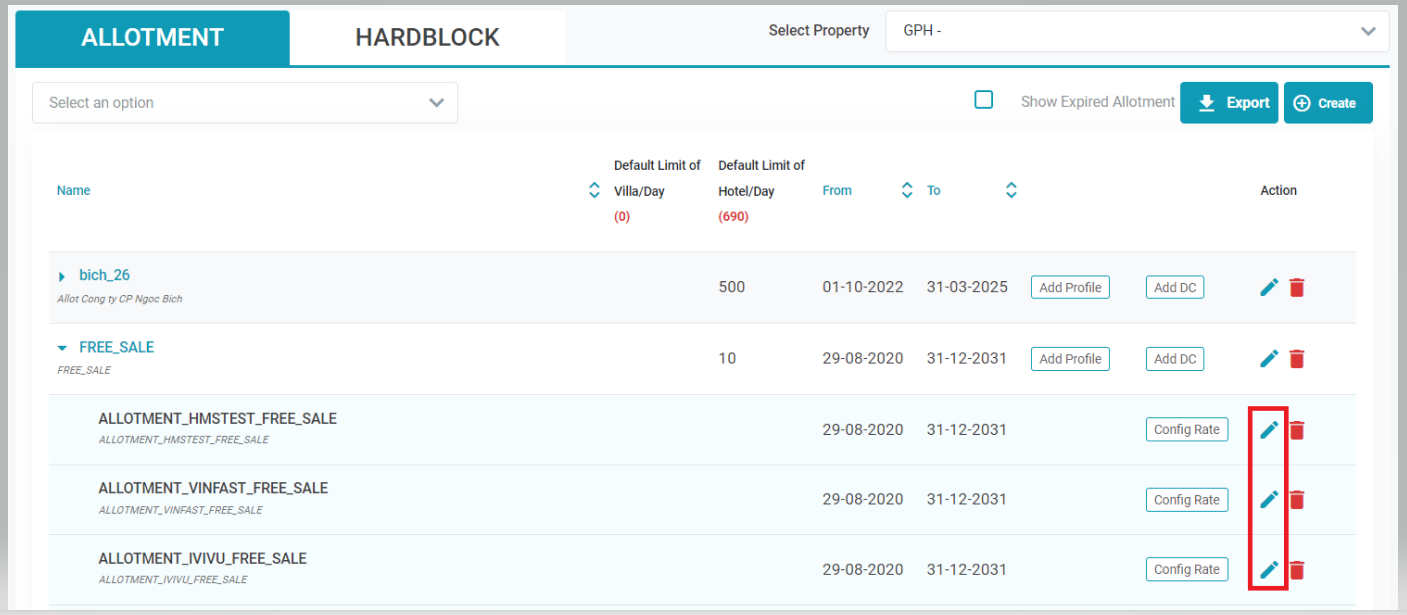Enable the Show Expired Allotment checkbox

coord(984,100)
